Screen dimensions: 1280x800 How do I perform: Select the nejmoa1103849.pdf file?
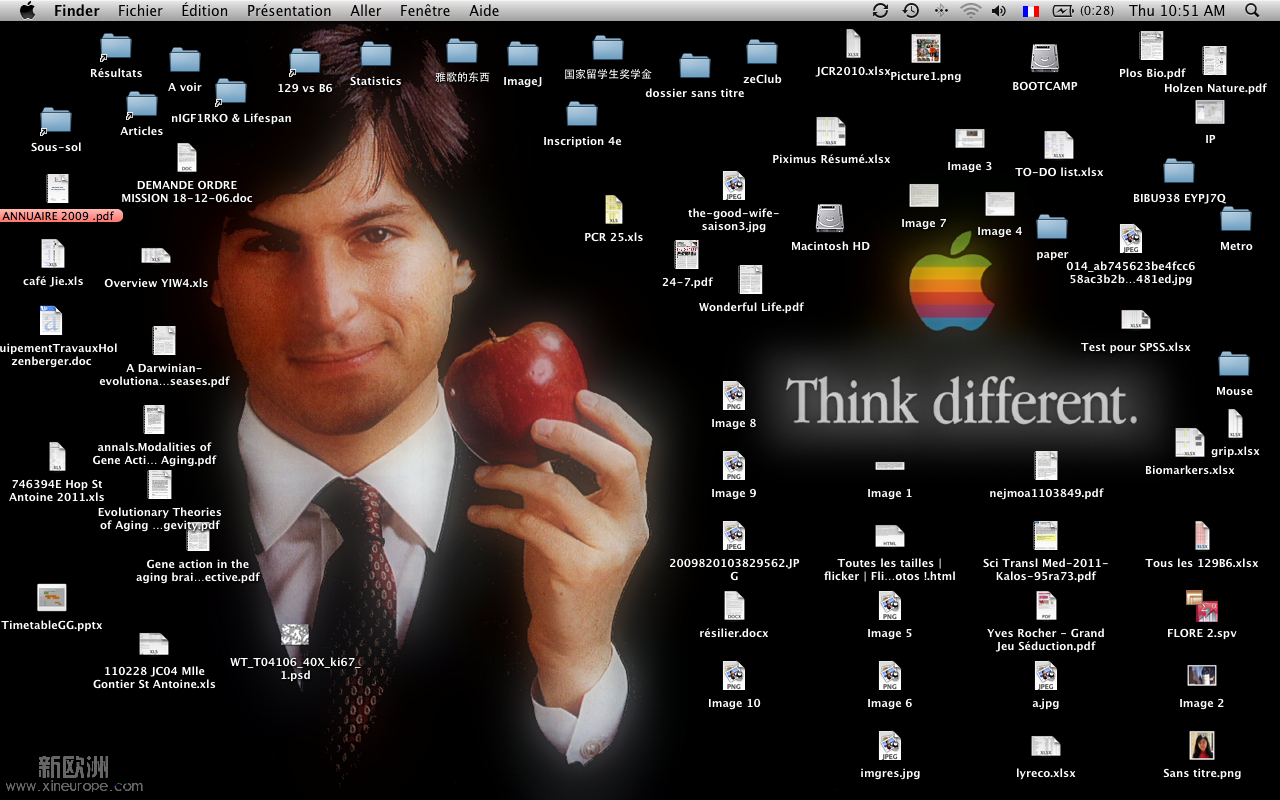[1046, 466]
